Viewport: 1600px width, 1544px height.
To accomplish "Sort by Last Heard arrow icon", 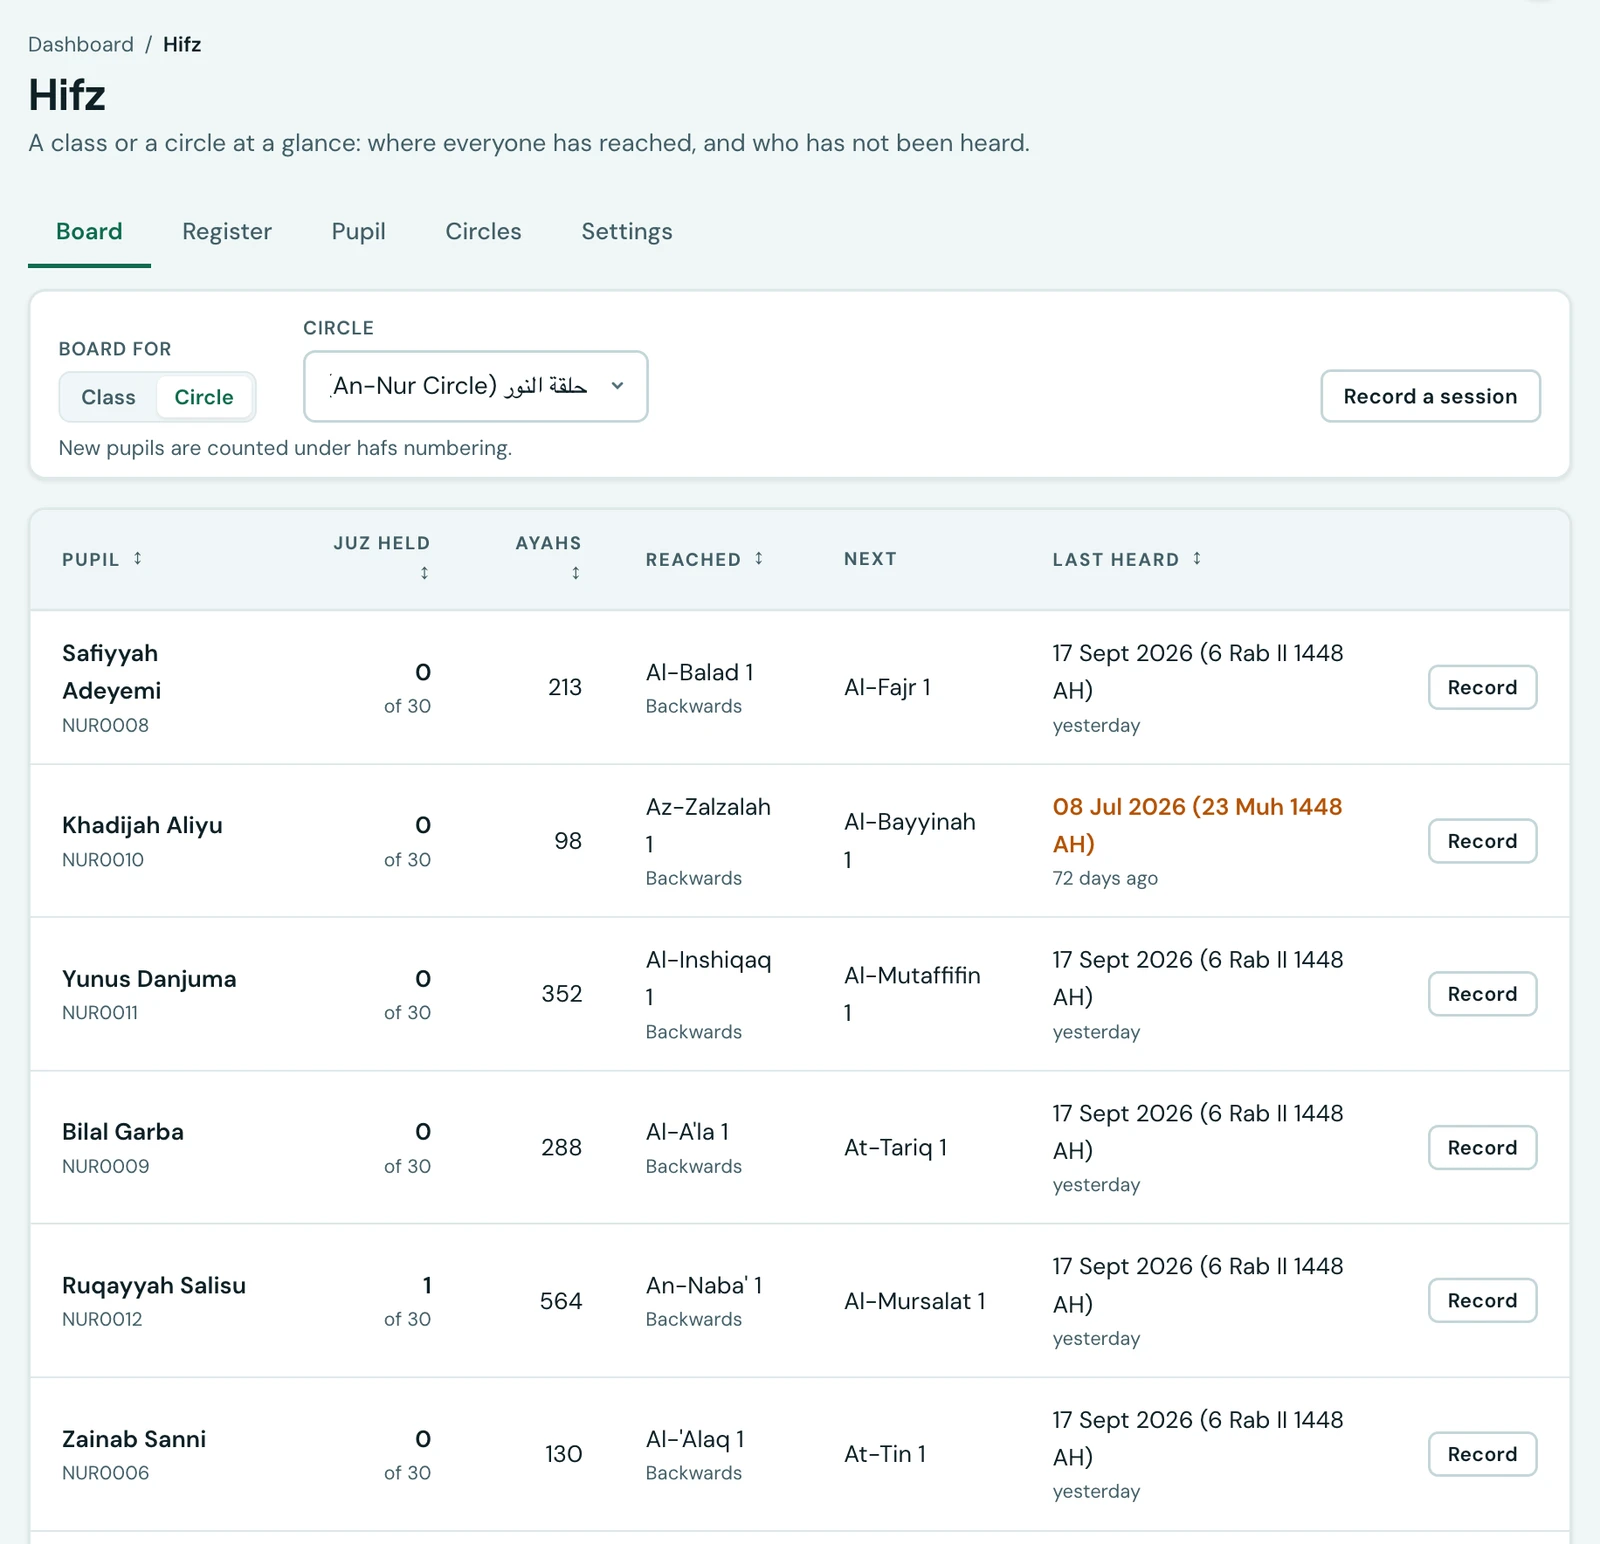I will tap(1197, 558).
